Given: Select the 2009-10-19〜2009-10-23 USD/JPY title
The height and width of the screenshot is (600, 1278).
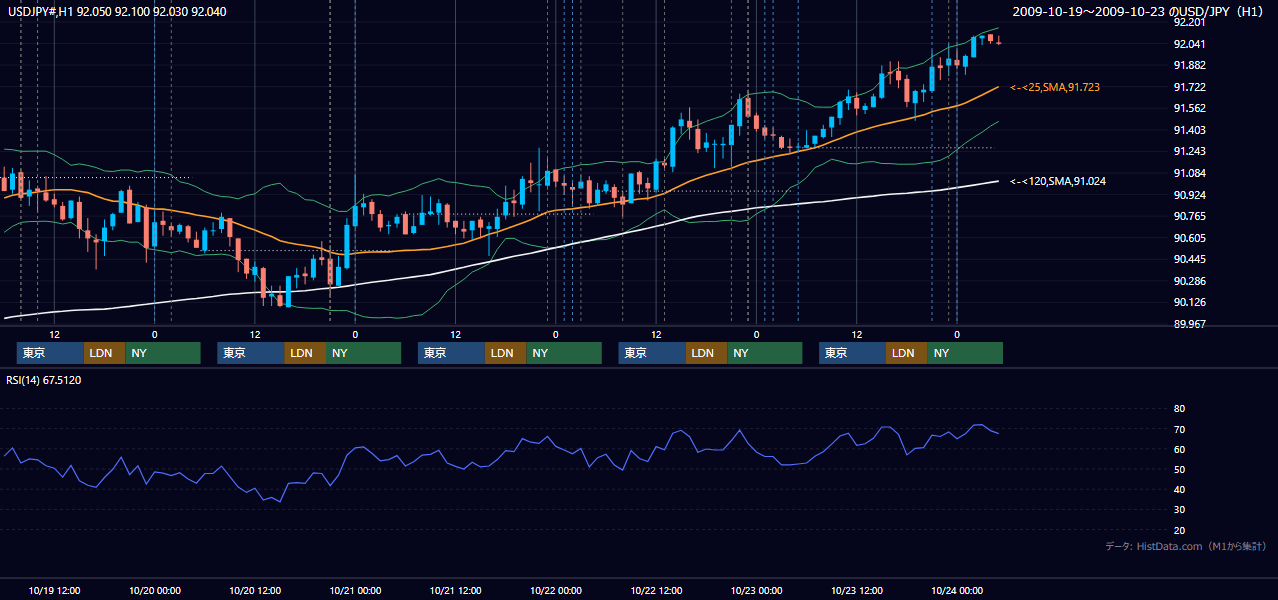Looking at the screenshot, I should coord(1137,11).
